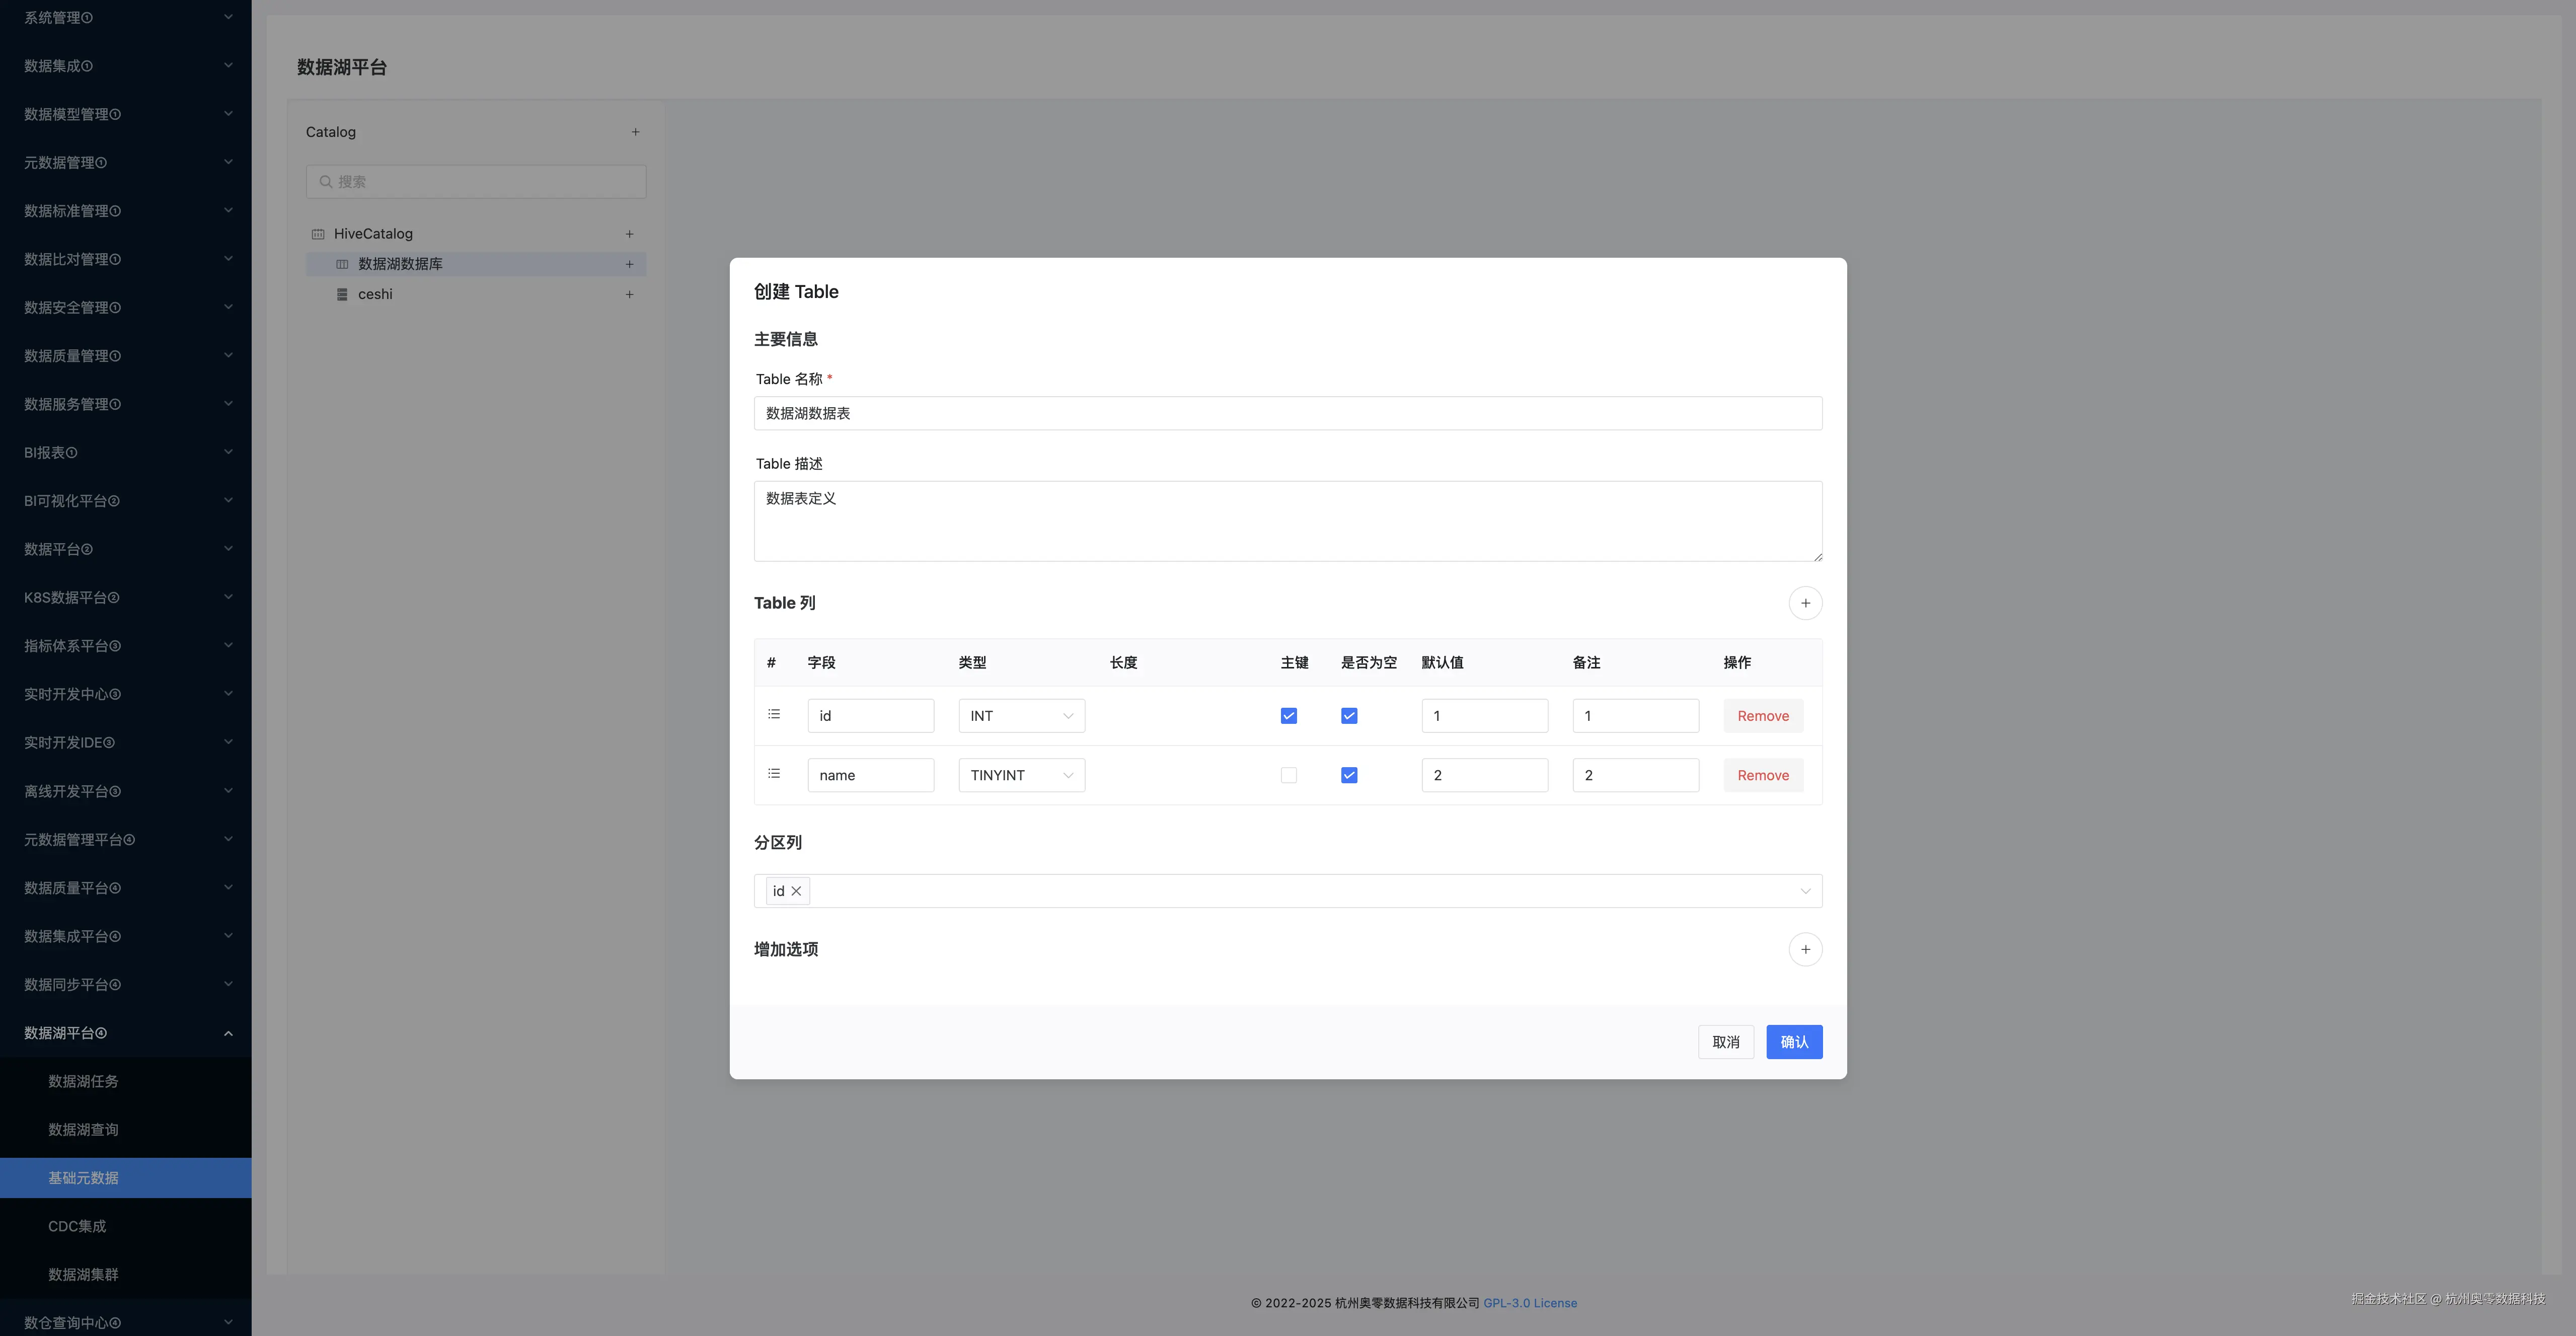Click plus icon next to 数据湖数据库
The image size is (2576, 1336).
click(x=629, y=264)
